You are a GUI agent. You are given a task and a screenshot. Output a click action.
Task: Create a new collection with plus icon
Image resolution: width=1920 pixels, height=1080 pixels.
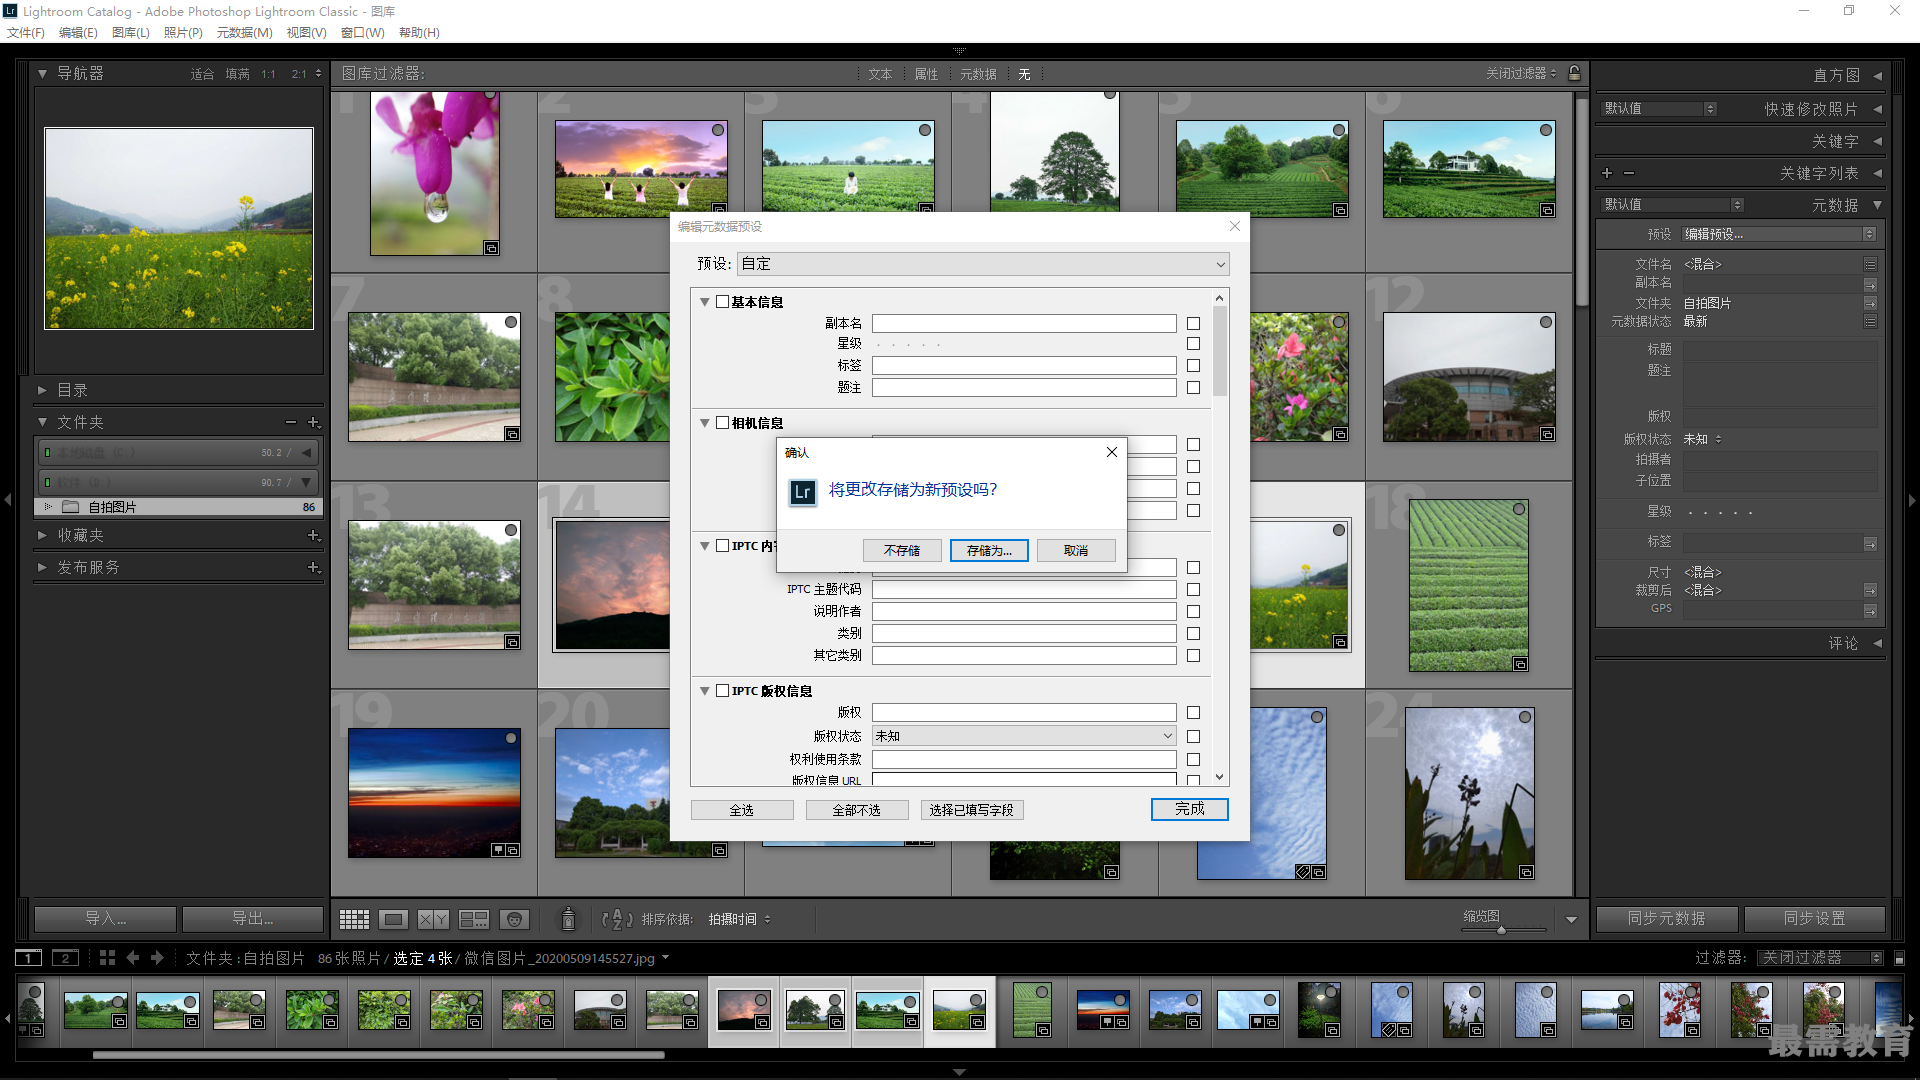click(x=313, y=535)
